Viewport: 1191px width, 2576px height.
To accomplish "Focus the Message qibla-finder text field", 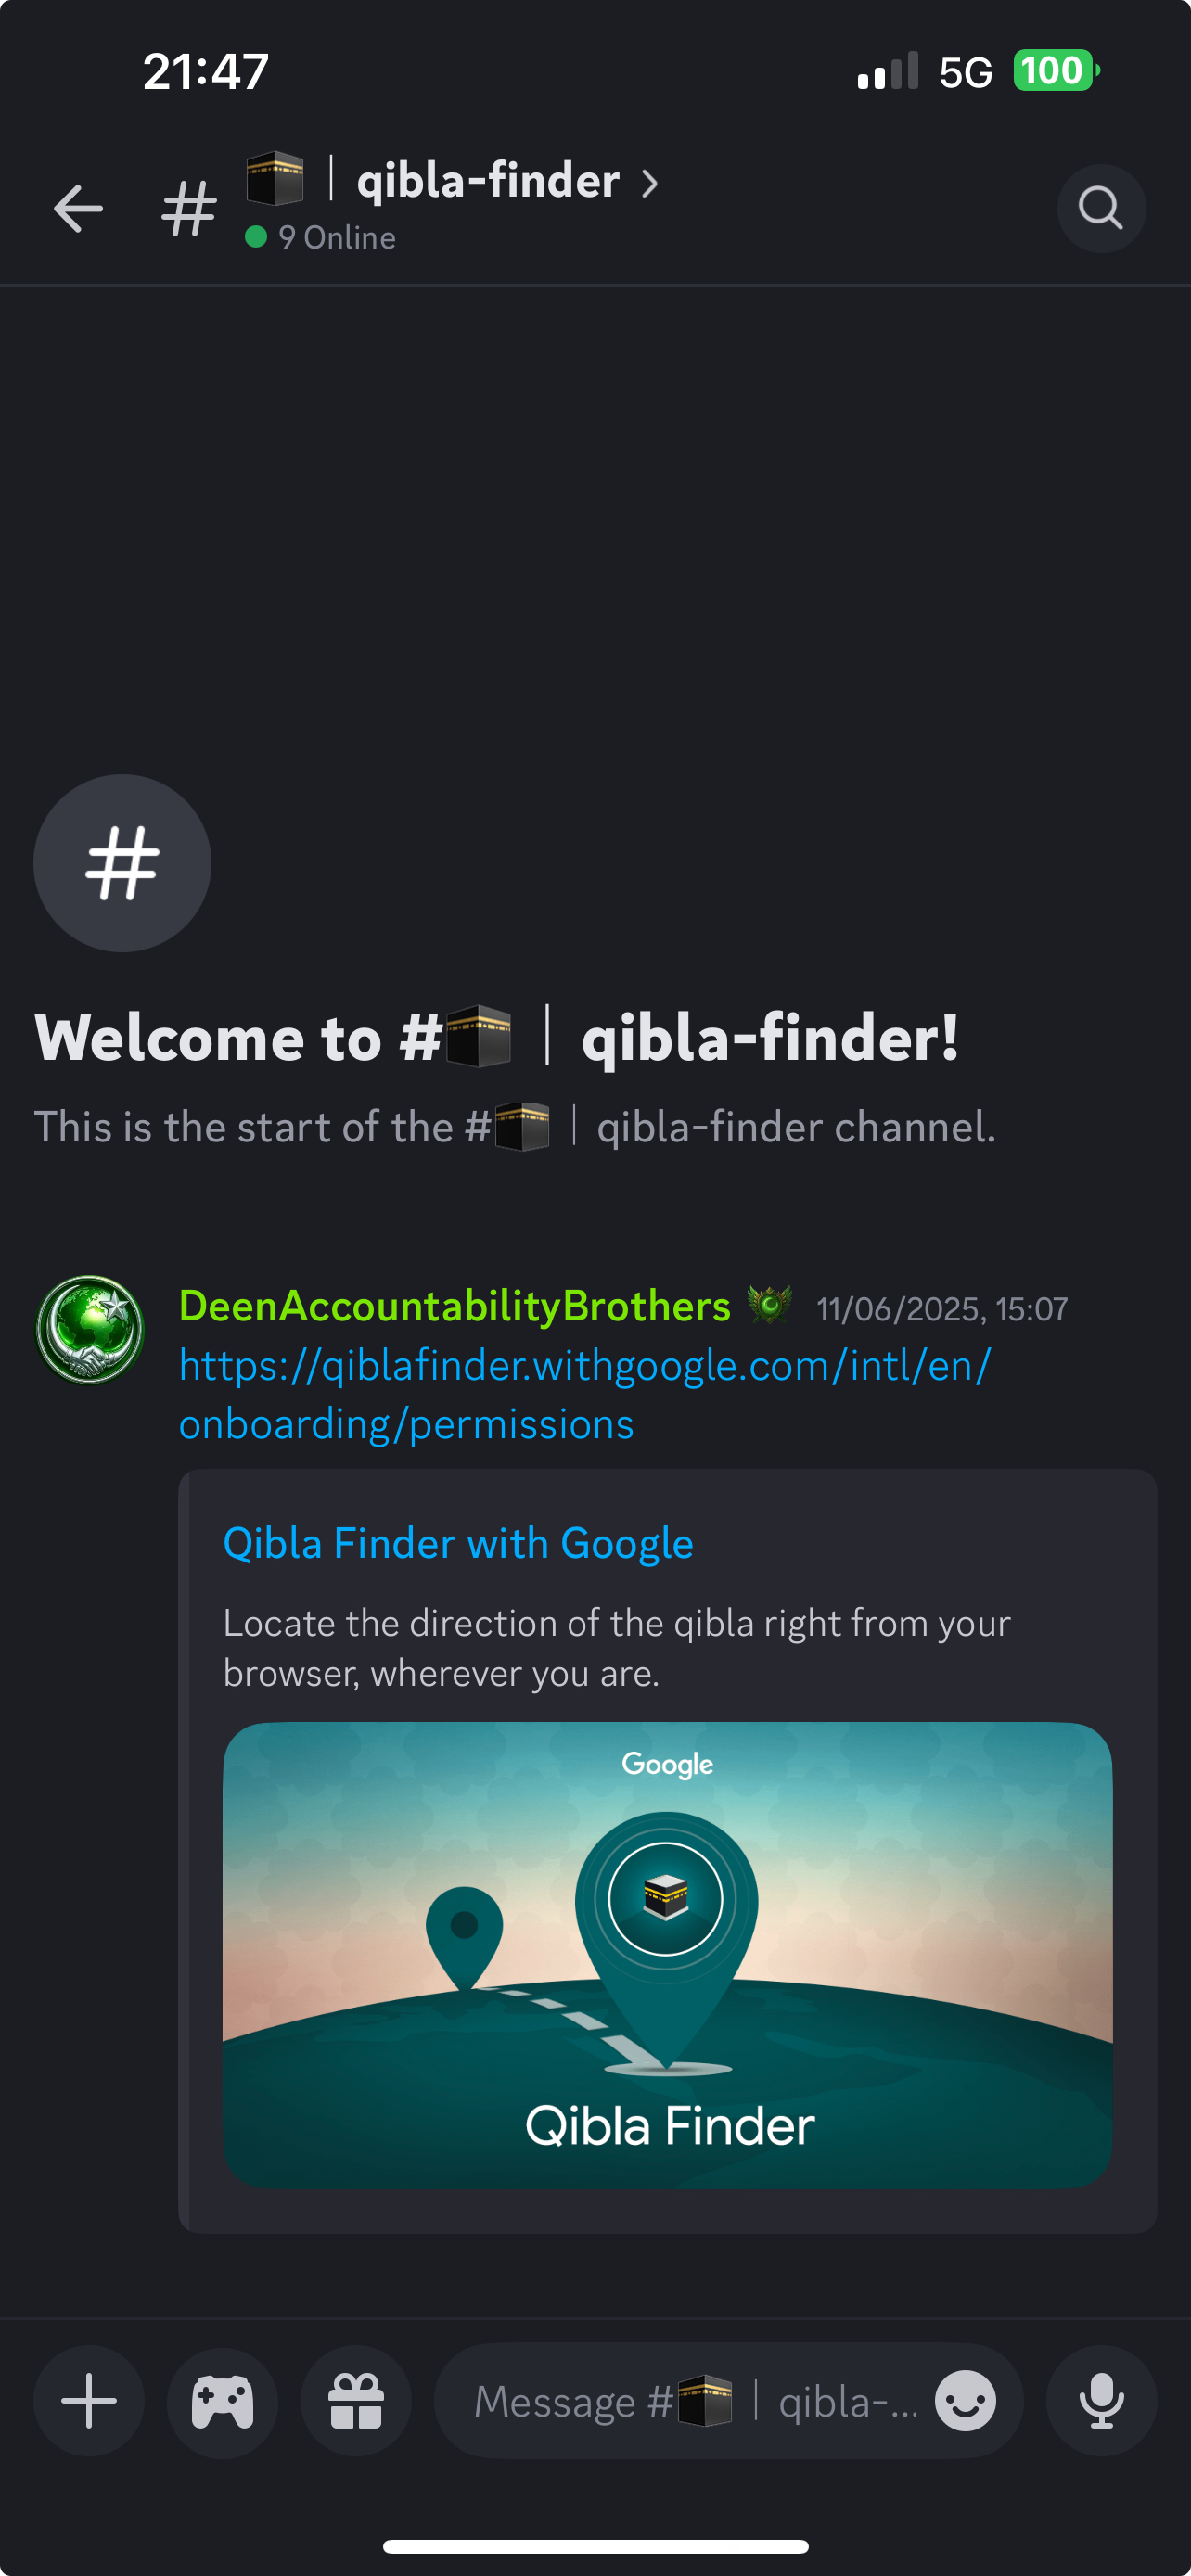I will [x=697, y=2401].
